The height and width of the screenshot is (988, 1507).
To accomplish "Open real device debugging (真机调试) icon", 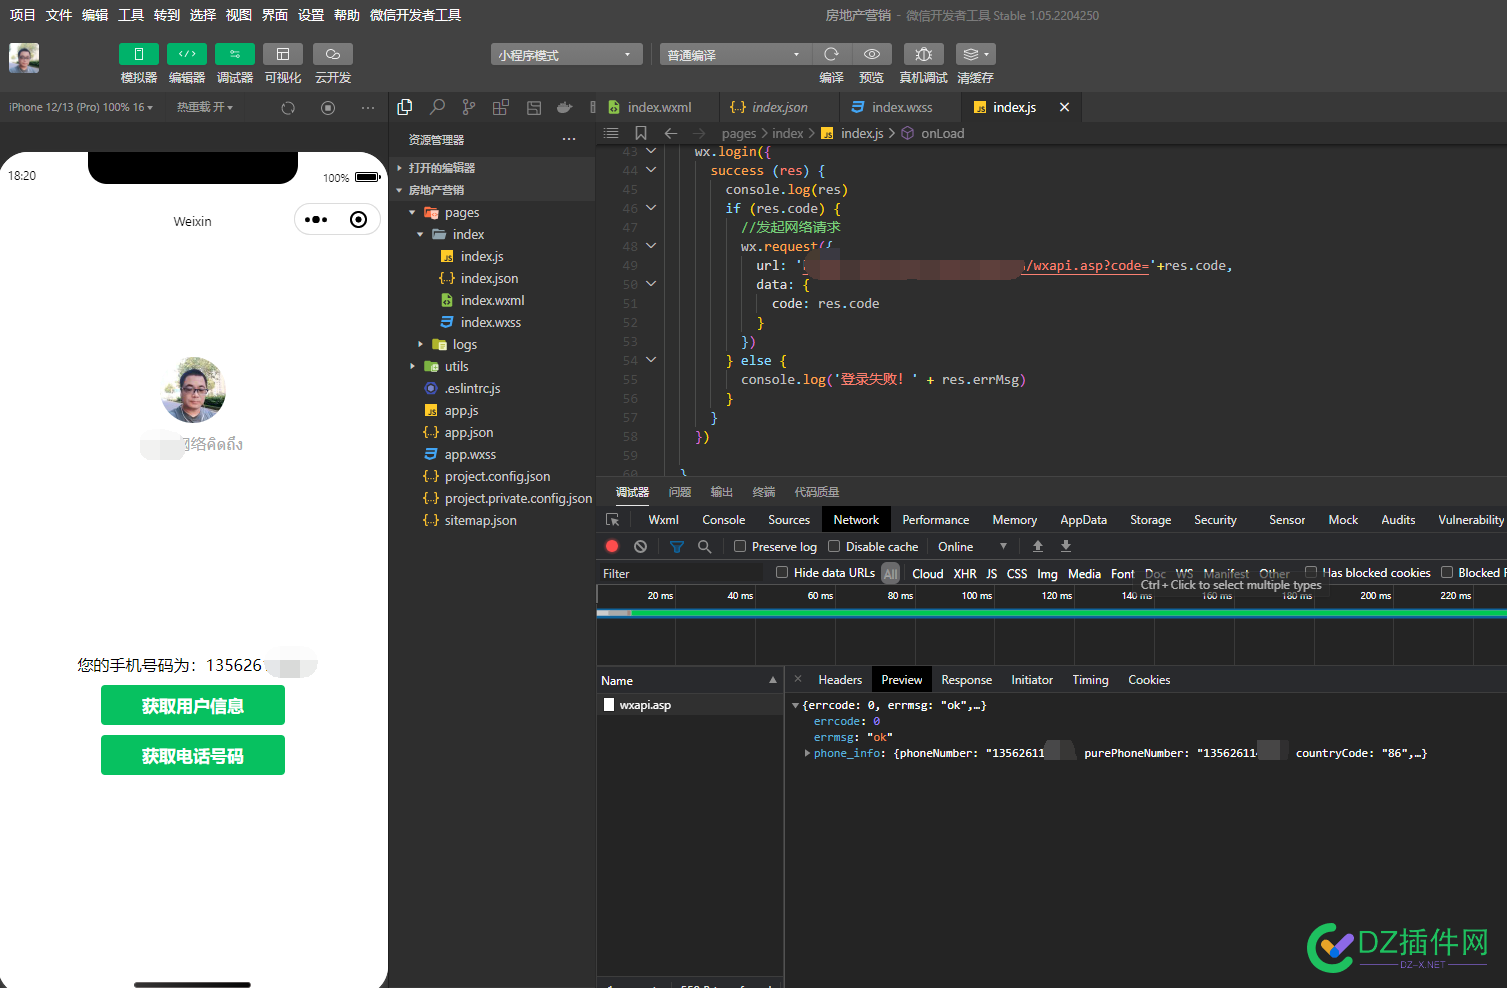I will tap(924, 54).
